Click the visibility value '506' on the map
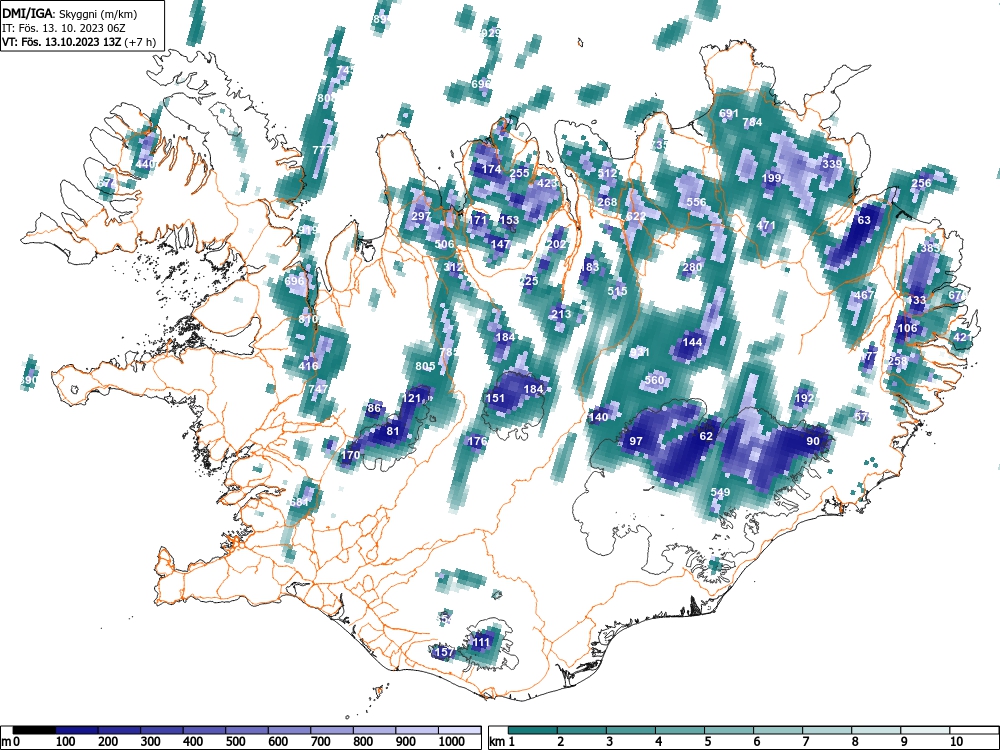This screenshot has height=750, width=1000. coord(445,244)
